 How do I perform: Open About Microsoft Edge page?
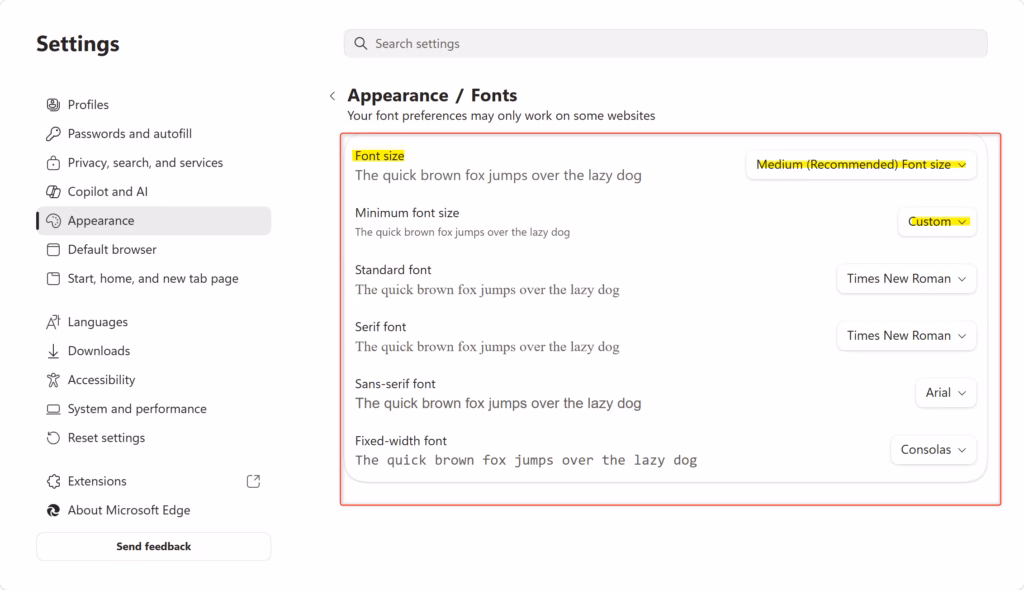(x=153, y=510)
